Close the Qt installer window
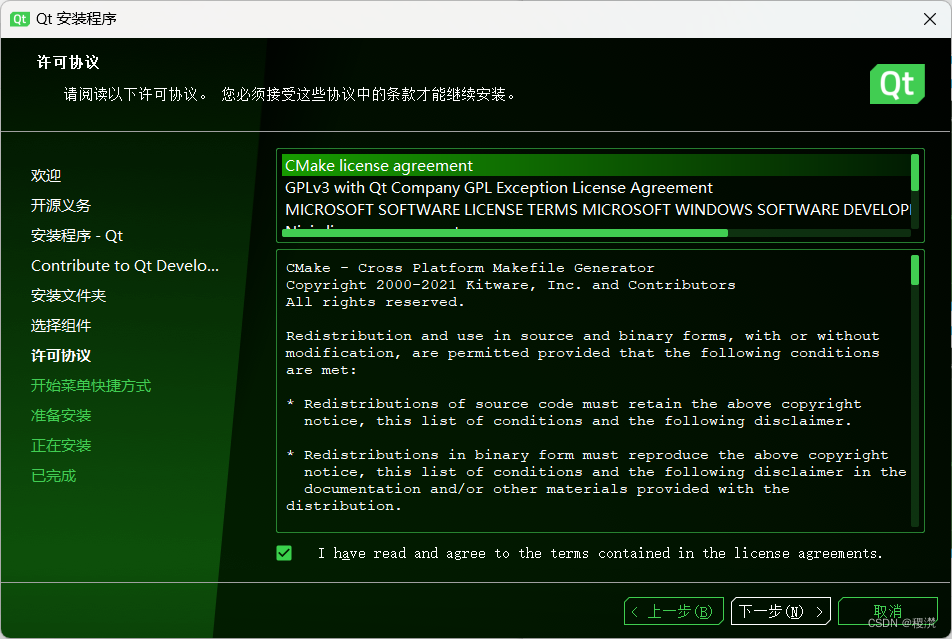This screenshot has width=952, height=639. 929,19
